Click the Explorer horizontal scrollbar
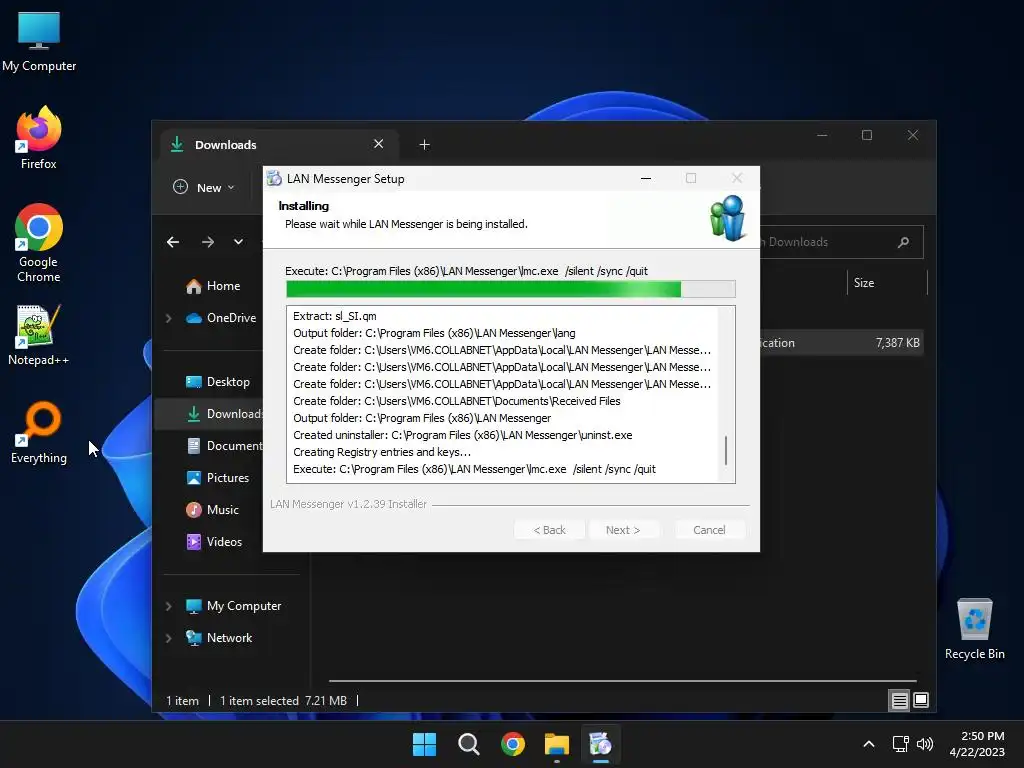1024x768 pixels. click(x=622, y=681)
